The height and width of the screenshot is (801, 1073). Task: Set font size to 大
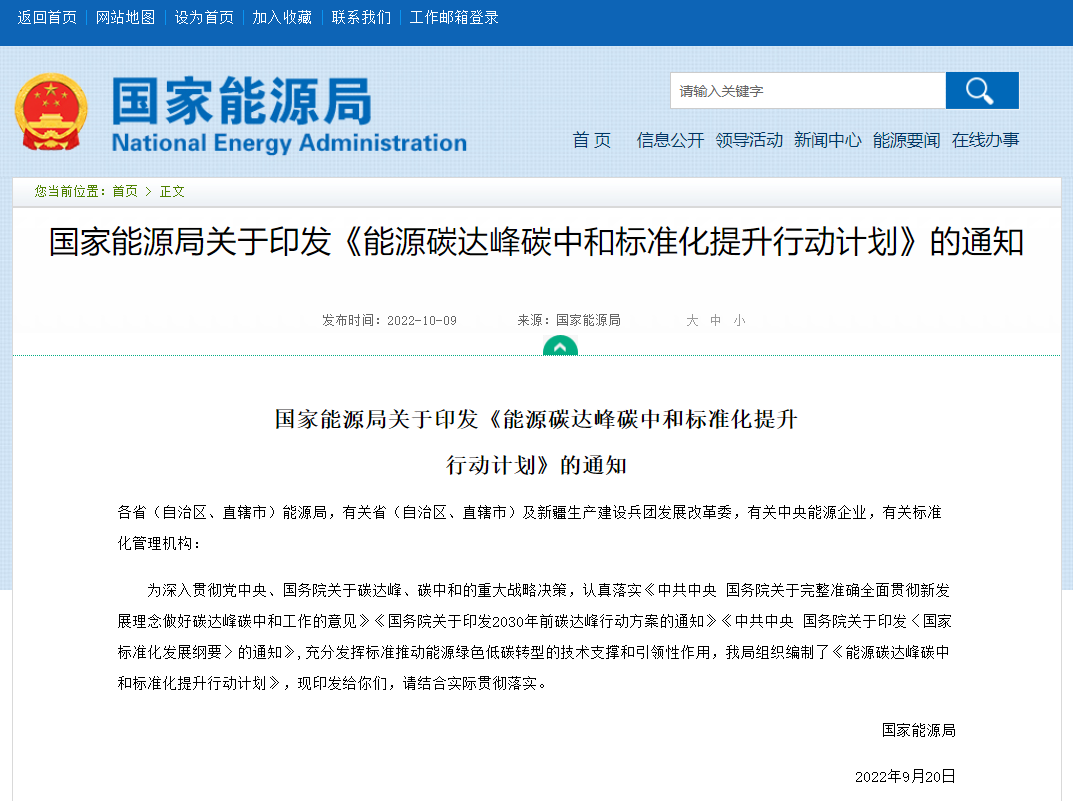click(x=693, y=320)
